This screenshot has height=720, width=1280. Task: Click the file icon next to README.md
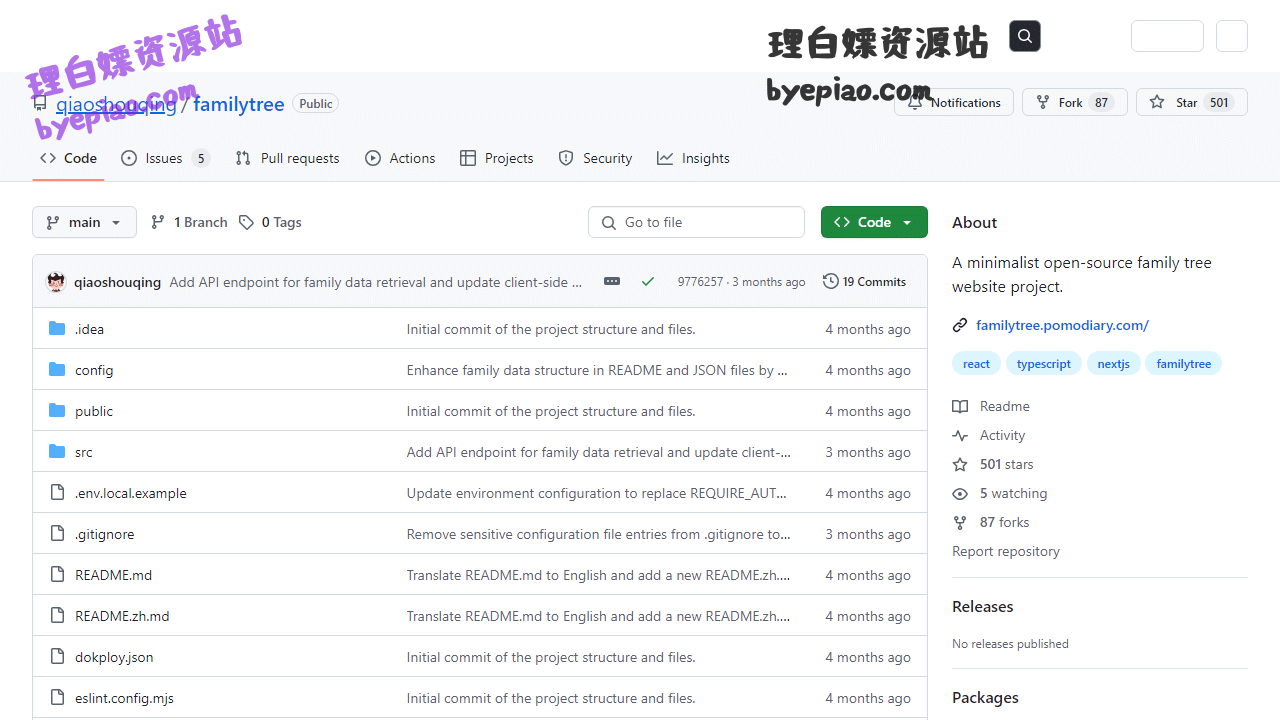tap(57, 575)
